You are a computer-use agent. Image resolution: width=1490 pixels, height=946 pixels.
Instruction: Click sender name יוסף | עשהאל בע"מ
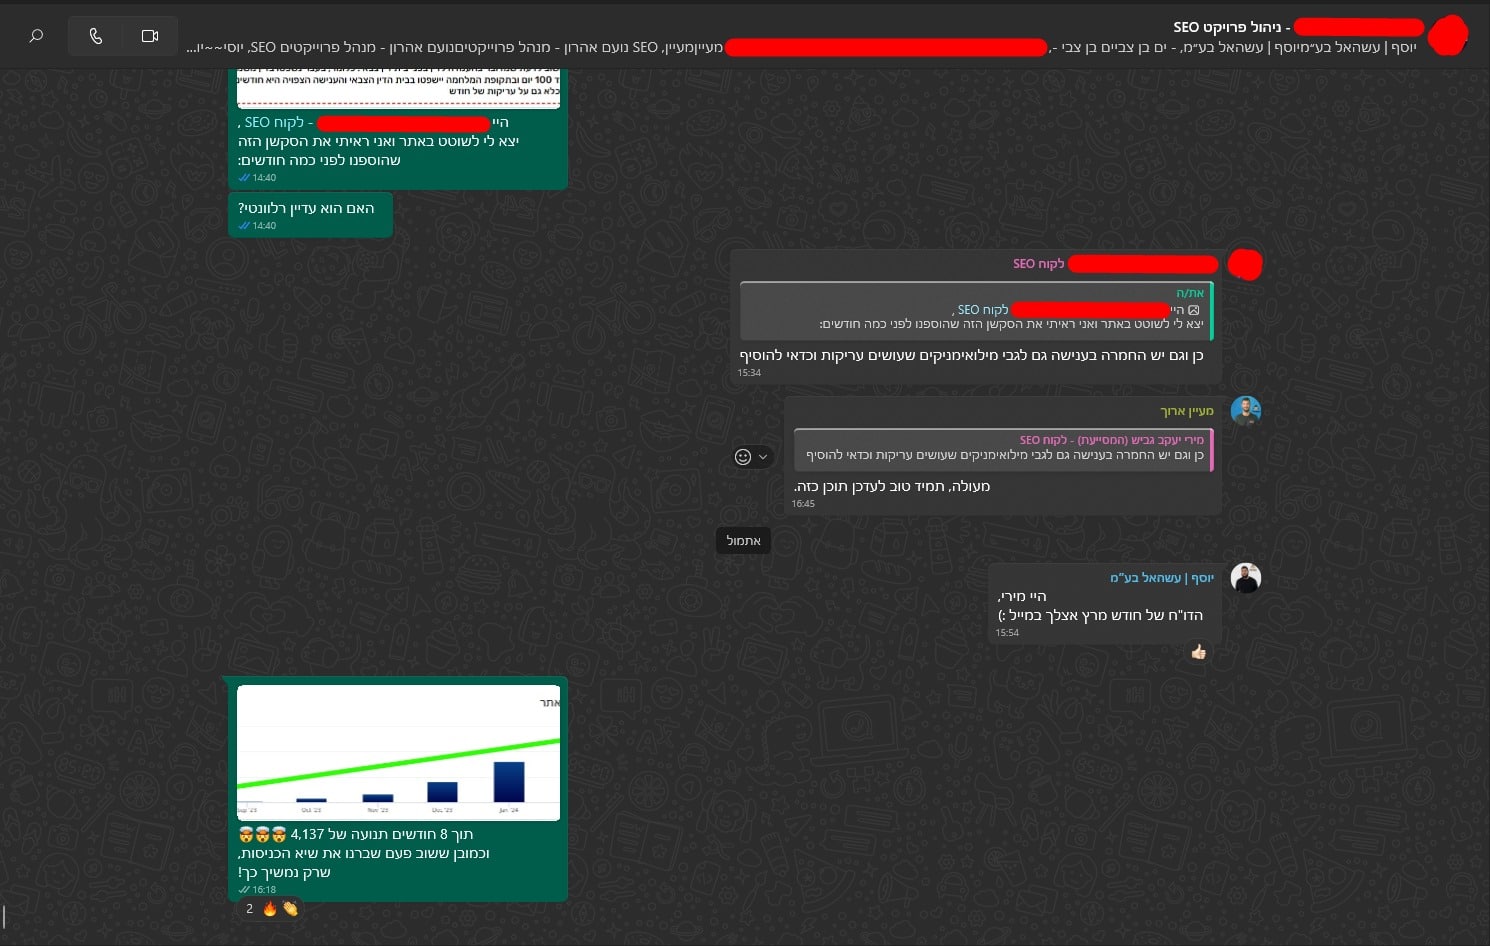click(1161, 578)
